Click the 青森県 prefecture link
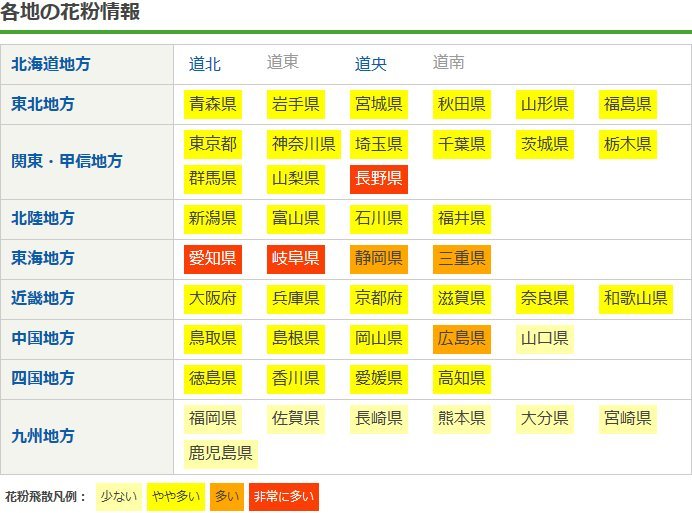Screen dimensions: 692x513 pos(213,104)
